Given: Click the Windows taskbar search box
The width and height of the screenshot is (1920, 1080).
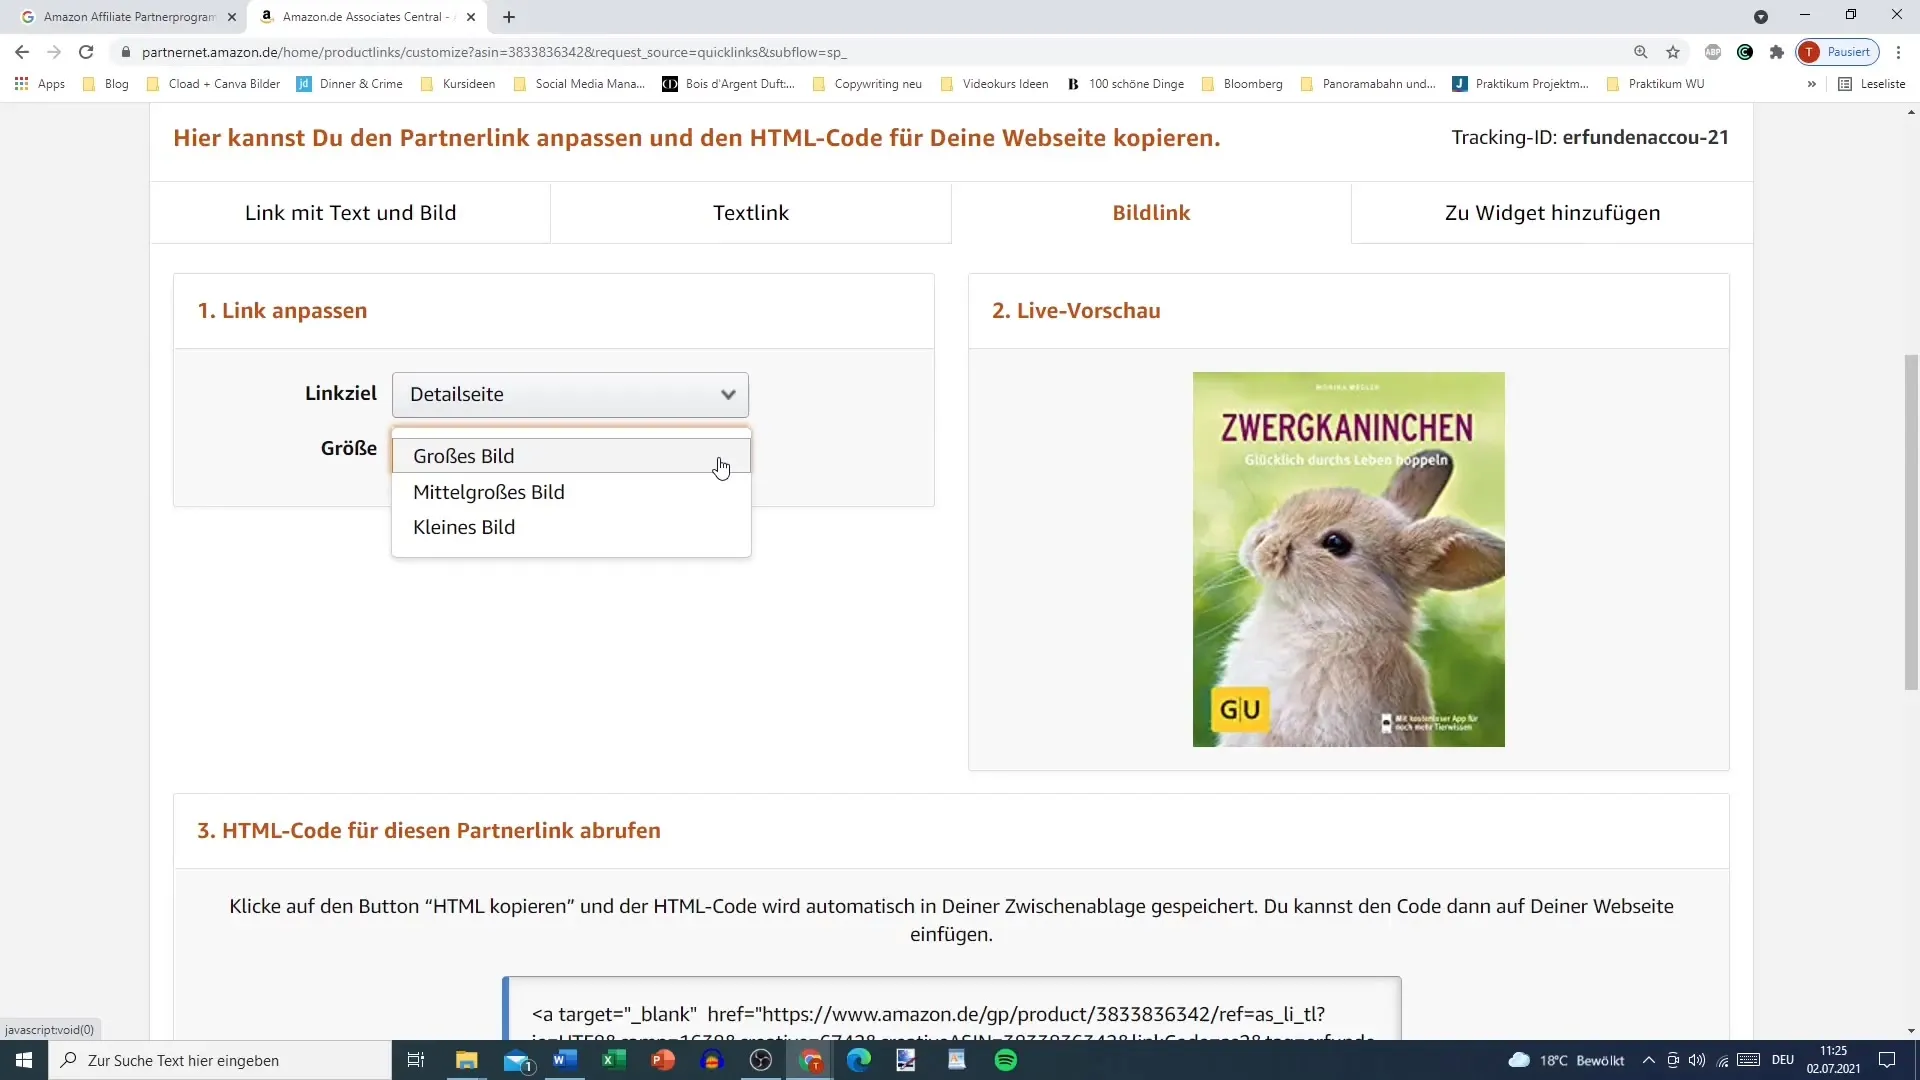Looking at the screenshot, I should point(220,1060).
